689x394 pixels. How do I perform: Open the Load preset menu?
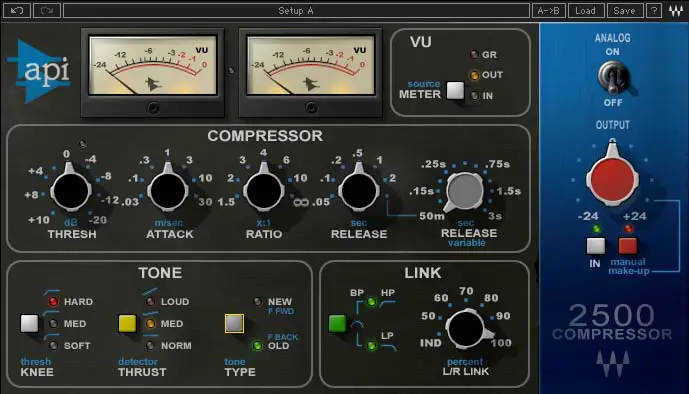pos(586,11)
